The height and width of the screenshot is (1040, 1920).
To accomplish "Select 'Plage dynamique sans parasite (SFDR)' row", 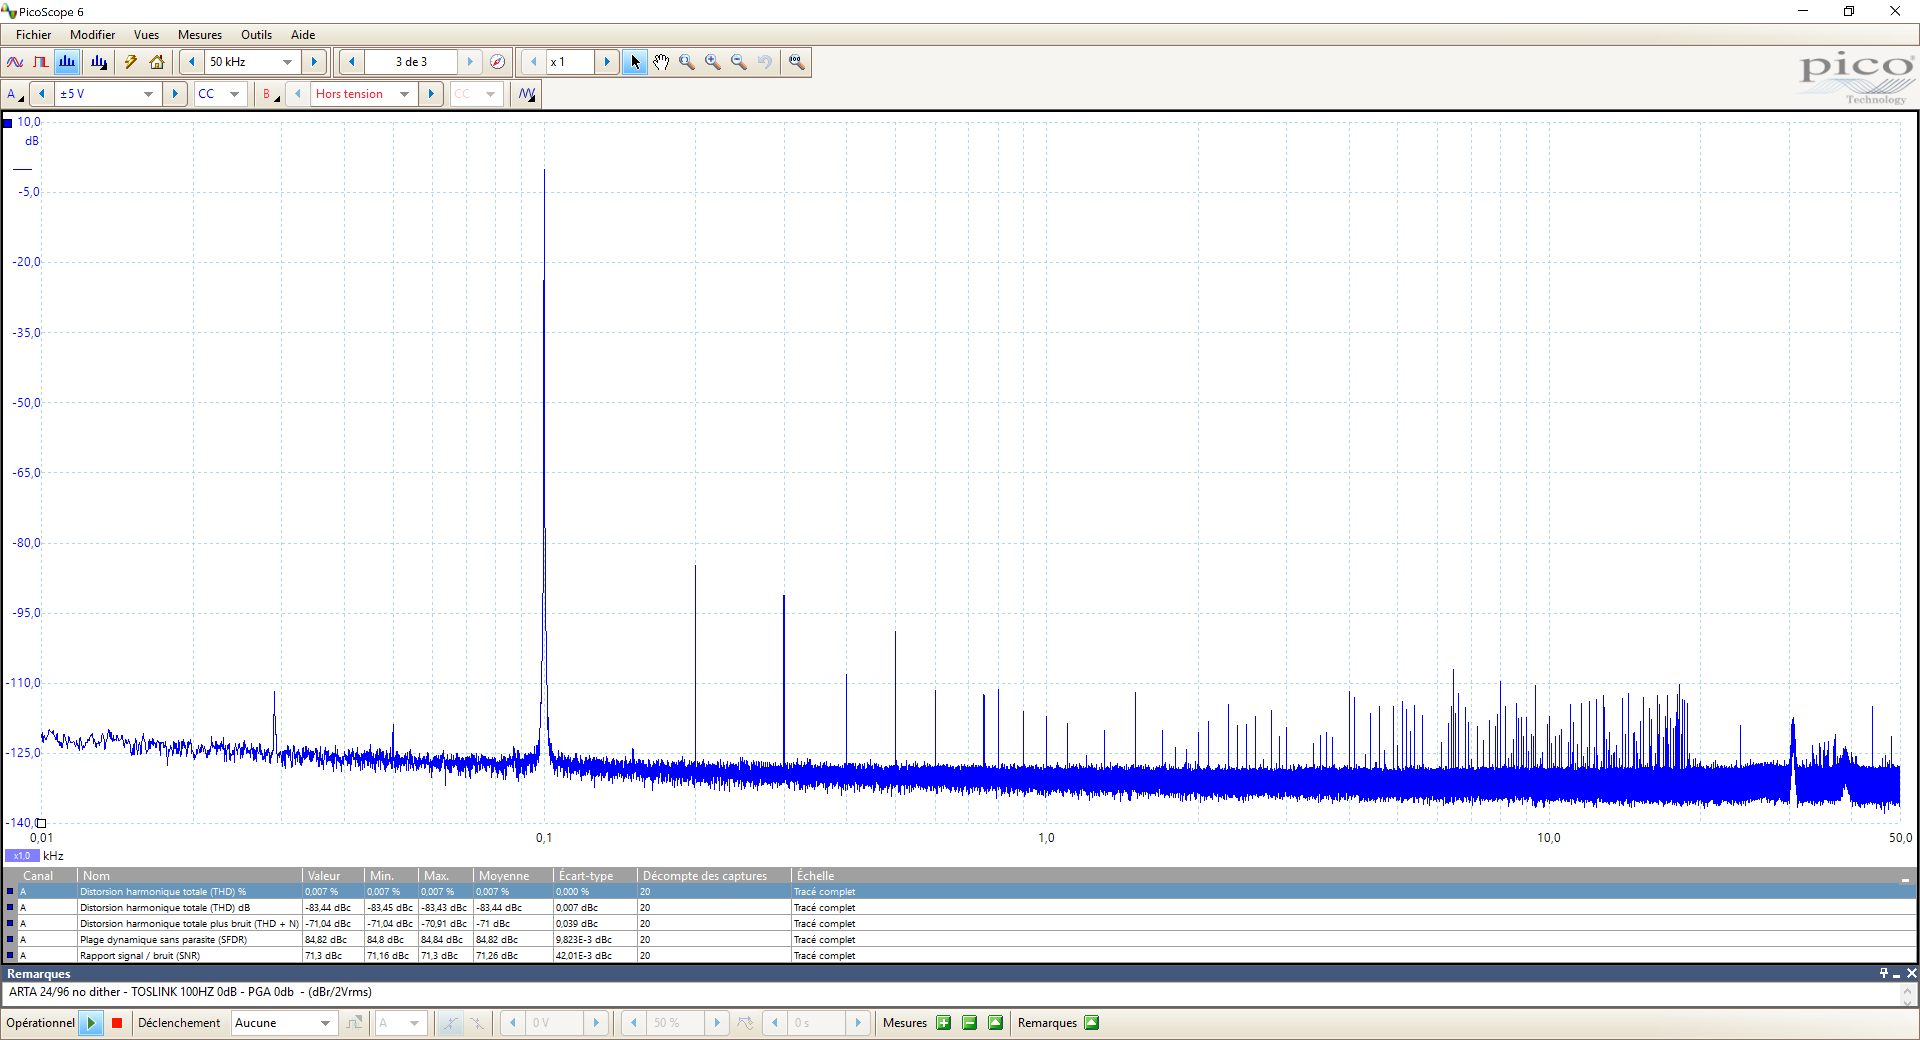I will [960, 940].
